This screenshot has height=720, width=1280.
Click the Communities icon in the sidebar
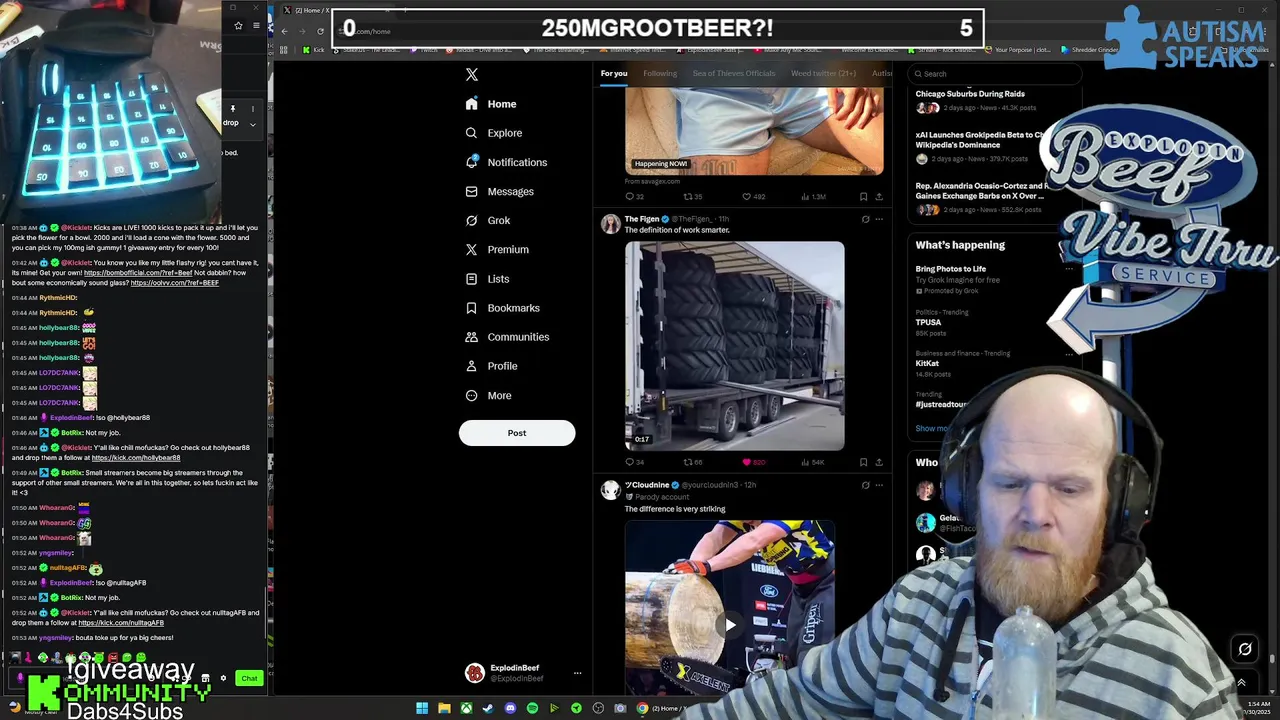(472, 337)
